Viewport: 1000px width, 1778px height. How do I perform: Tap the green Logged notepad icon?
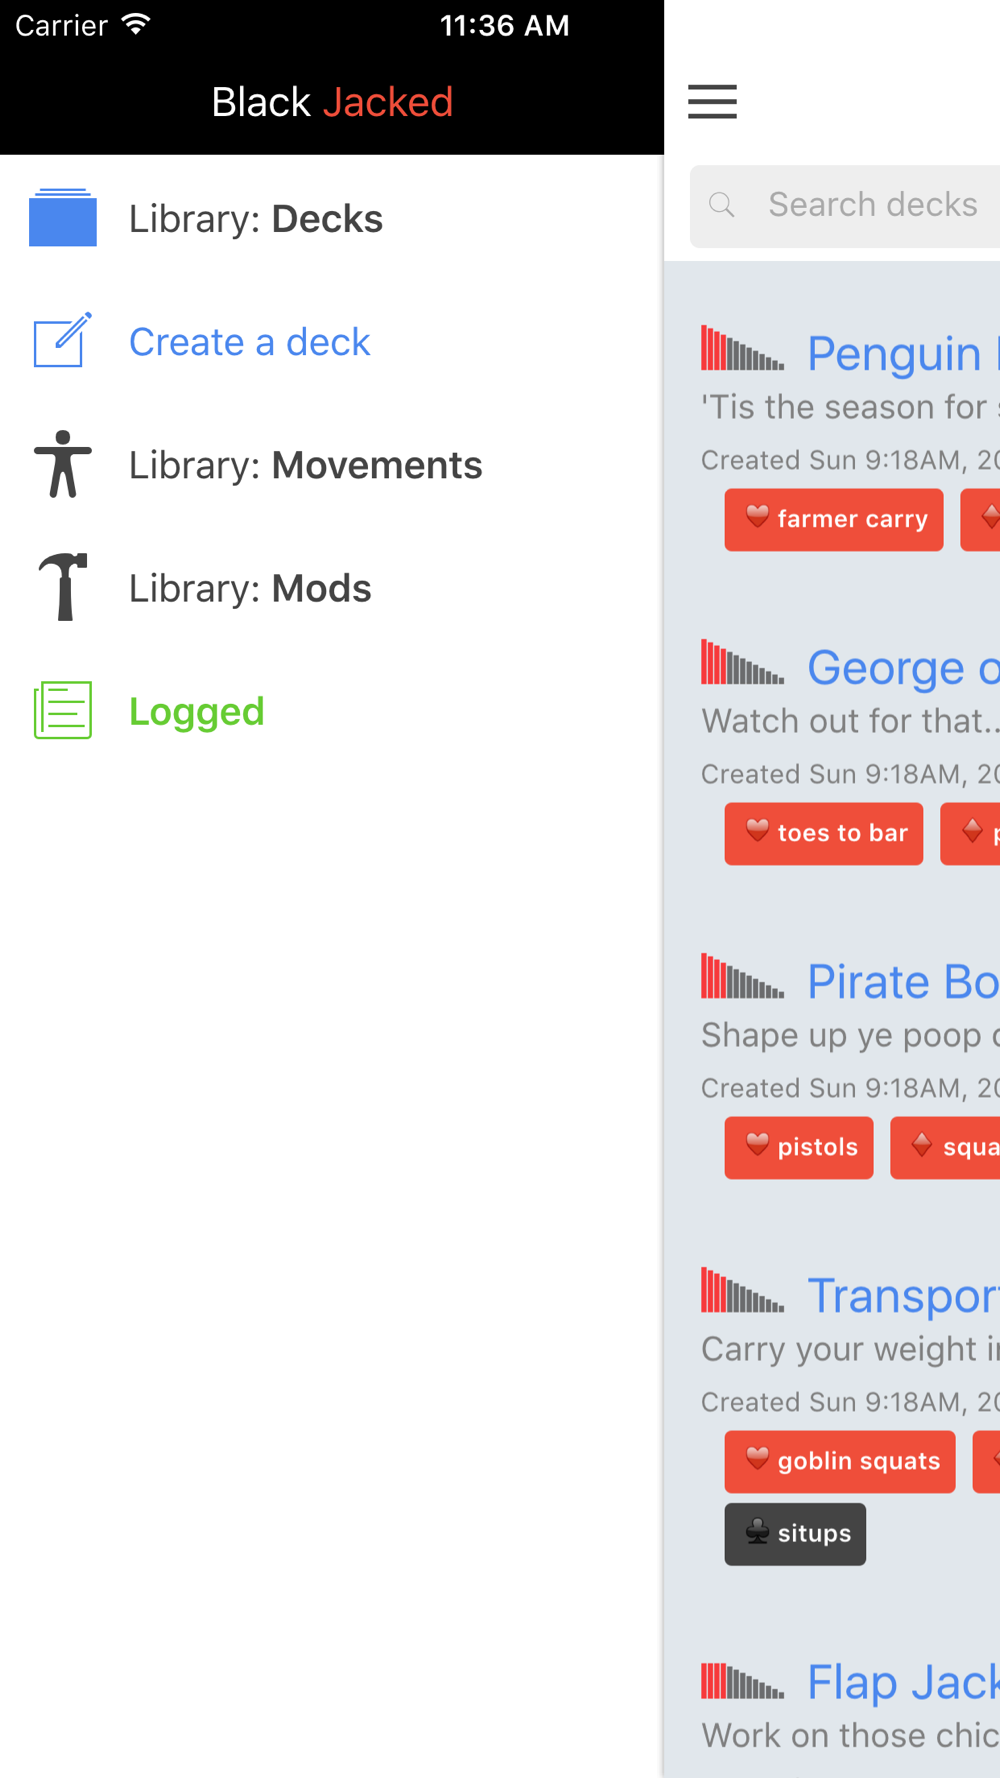(x=63, y=710)
